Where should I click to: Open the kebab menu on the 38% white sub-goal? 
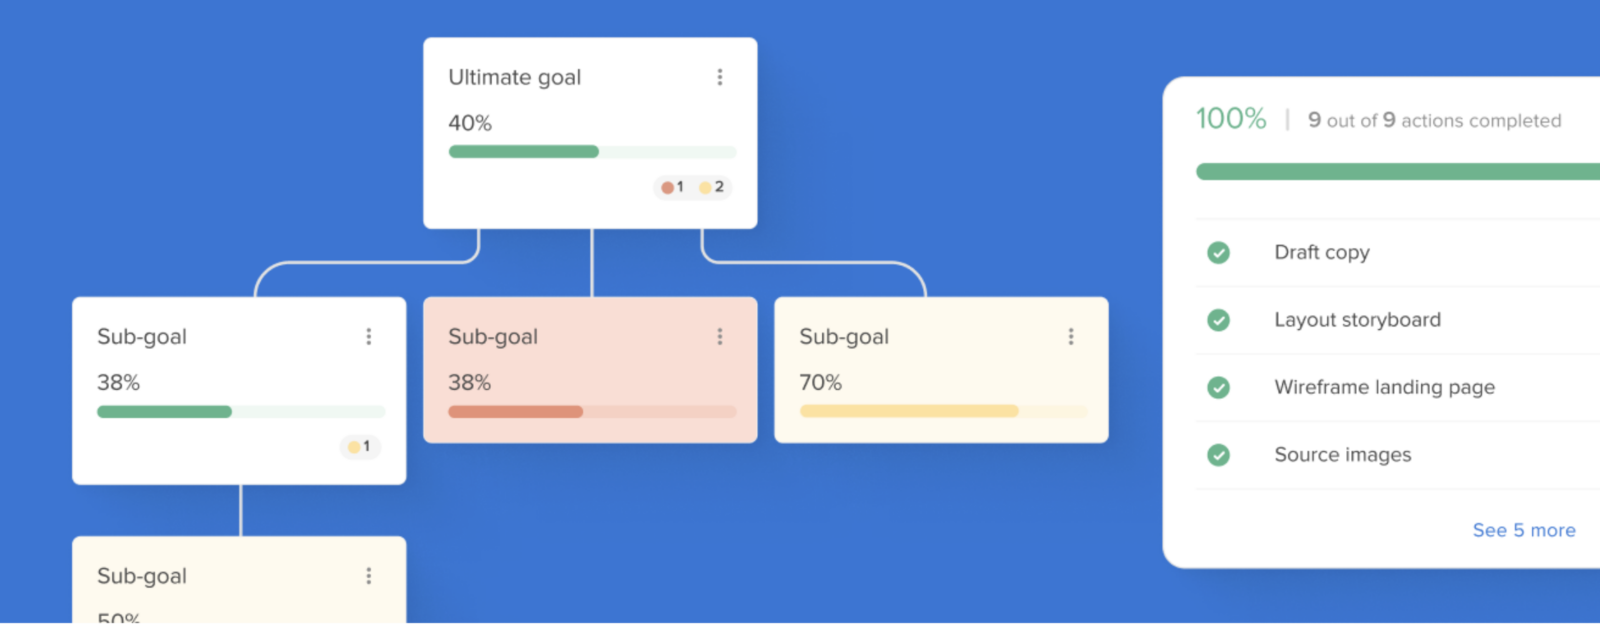[368, 336]
